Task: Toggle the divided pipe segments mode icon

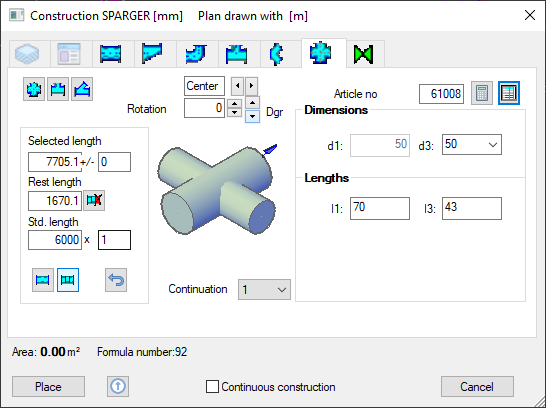Action: point(68,280)
